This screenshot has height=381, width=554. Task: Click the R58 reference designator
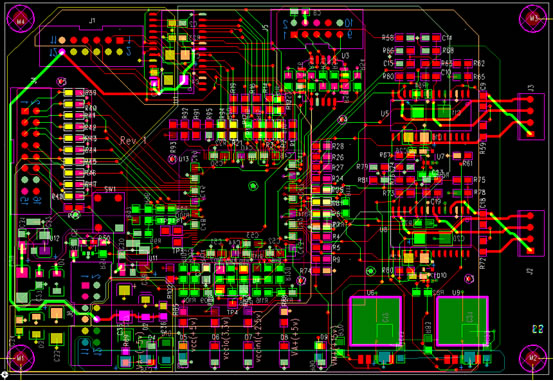(x=388, y=37)
